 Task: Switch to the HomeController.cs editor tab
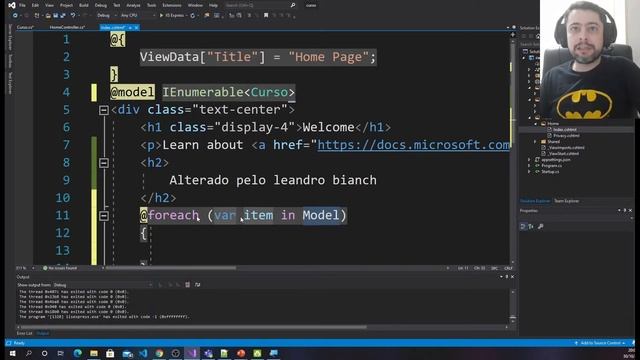[67, 27]
